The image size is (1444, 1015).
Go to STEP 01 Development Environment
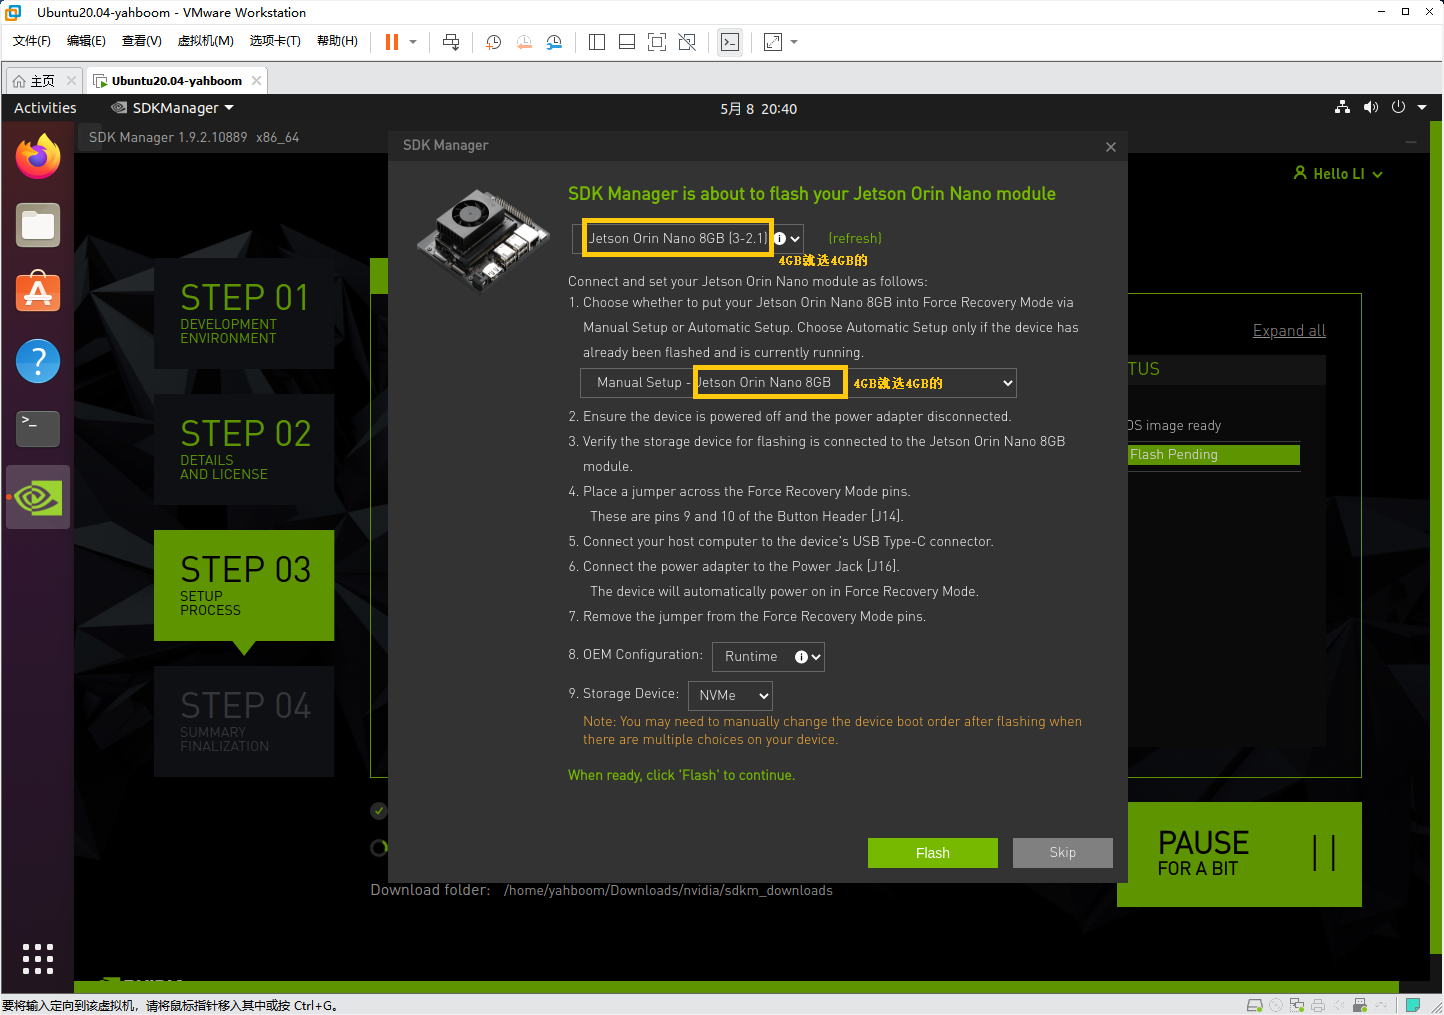pyautogui.click(x=244, y=313)
